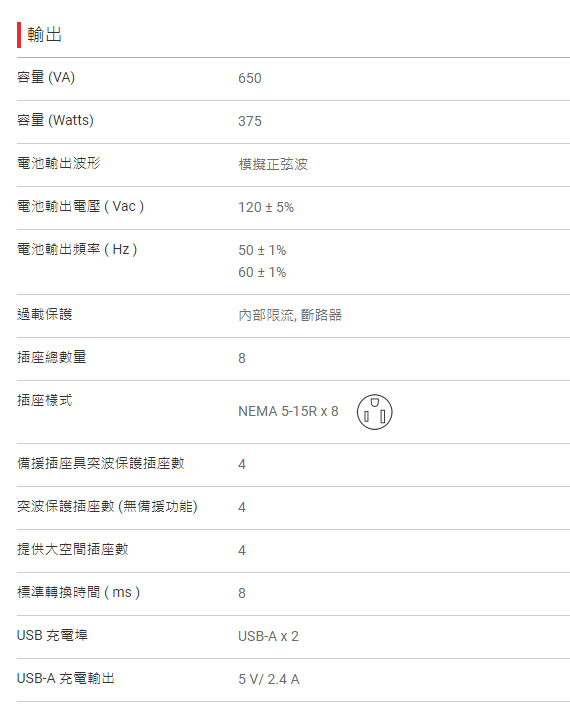This screenshot has width=570, height=719.
Task: Select the 電池輸出電壓 ( Vac ) label
Action: (80, 206)
